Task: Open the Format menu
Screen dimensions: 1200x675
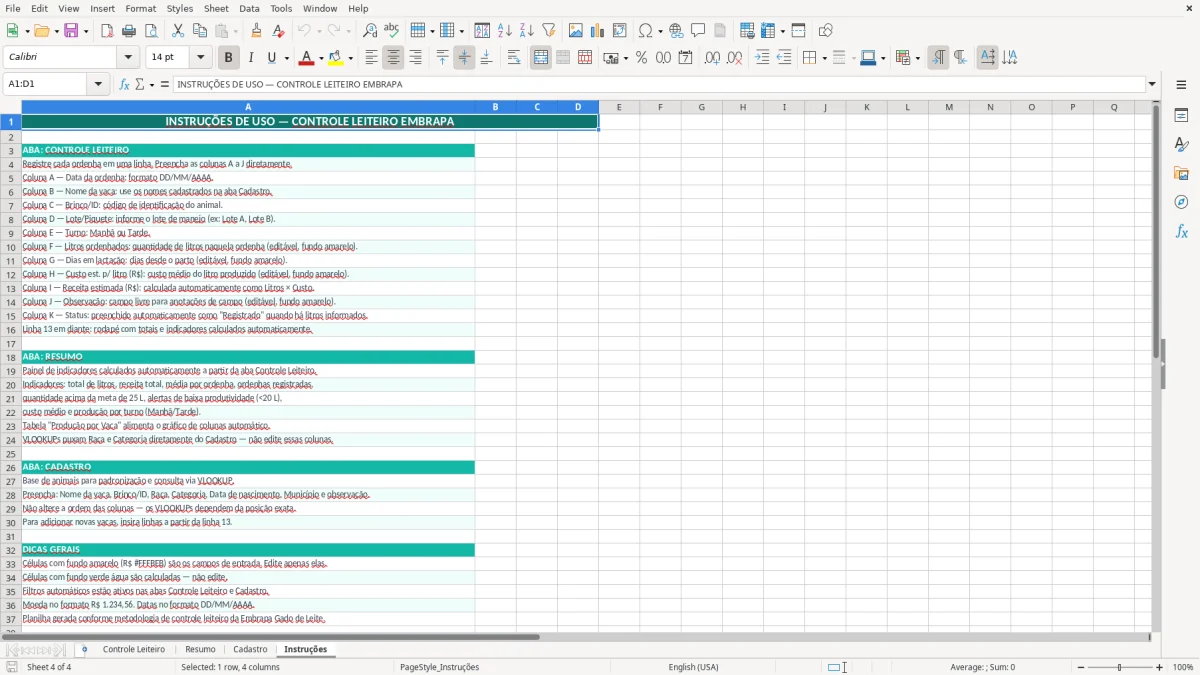Action: tap(141, 8)
